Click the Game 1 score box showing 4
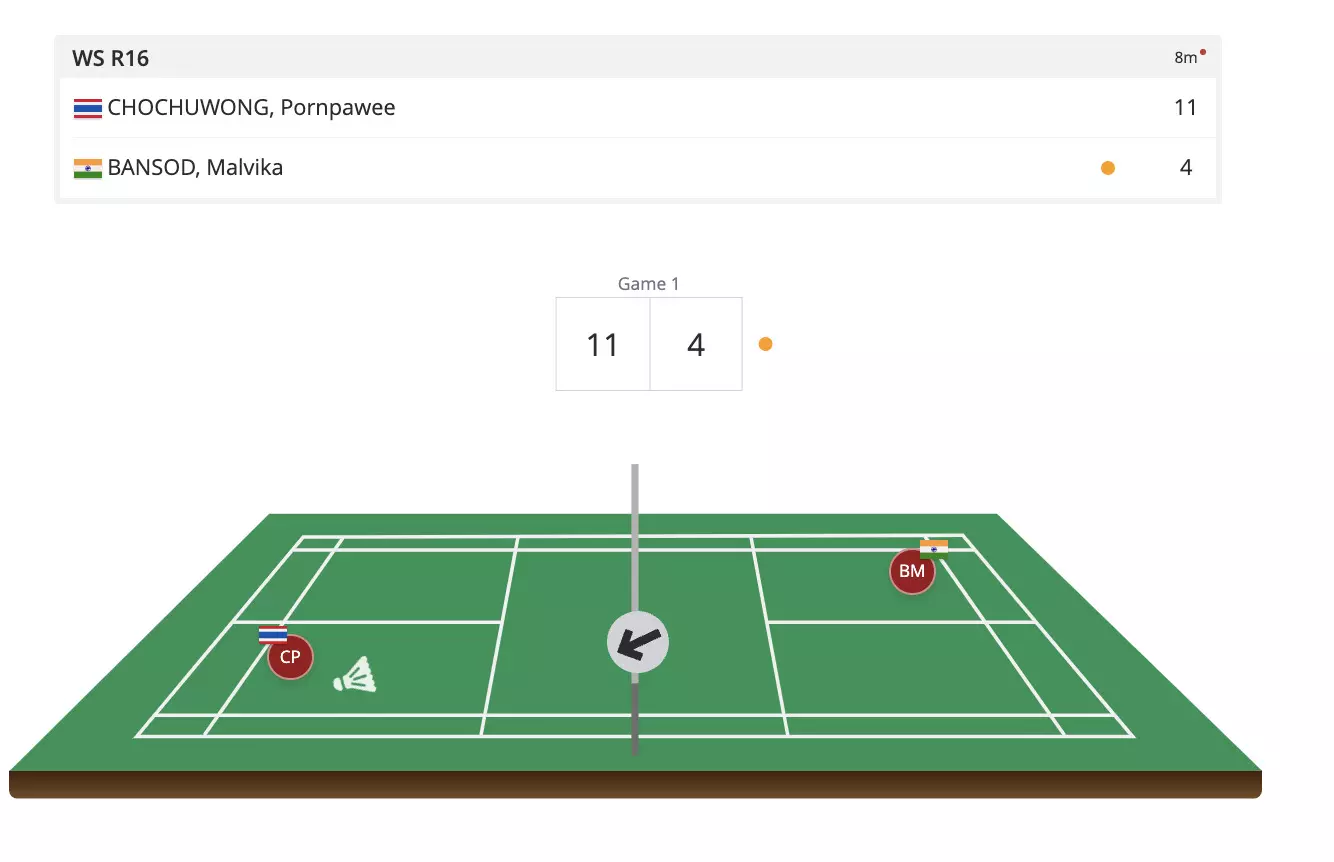The width and height of the screenshot is (1334, 862). (x=696, y=344)
